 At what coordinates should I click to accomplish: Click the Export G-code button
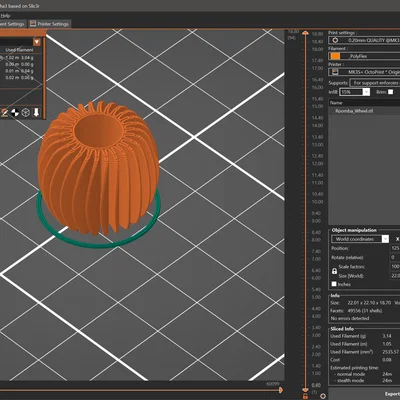pyautogui.click(x=364, y=394)
